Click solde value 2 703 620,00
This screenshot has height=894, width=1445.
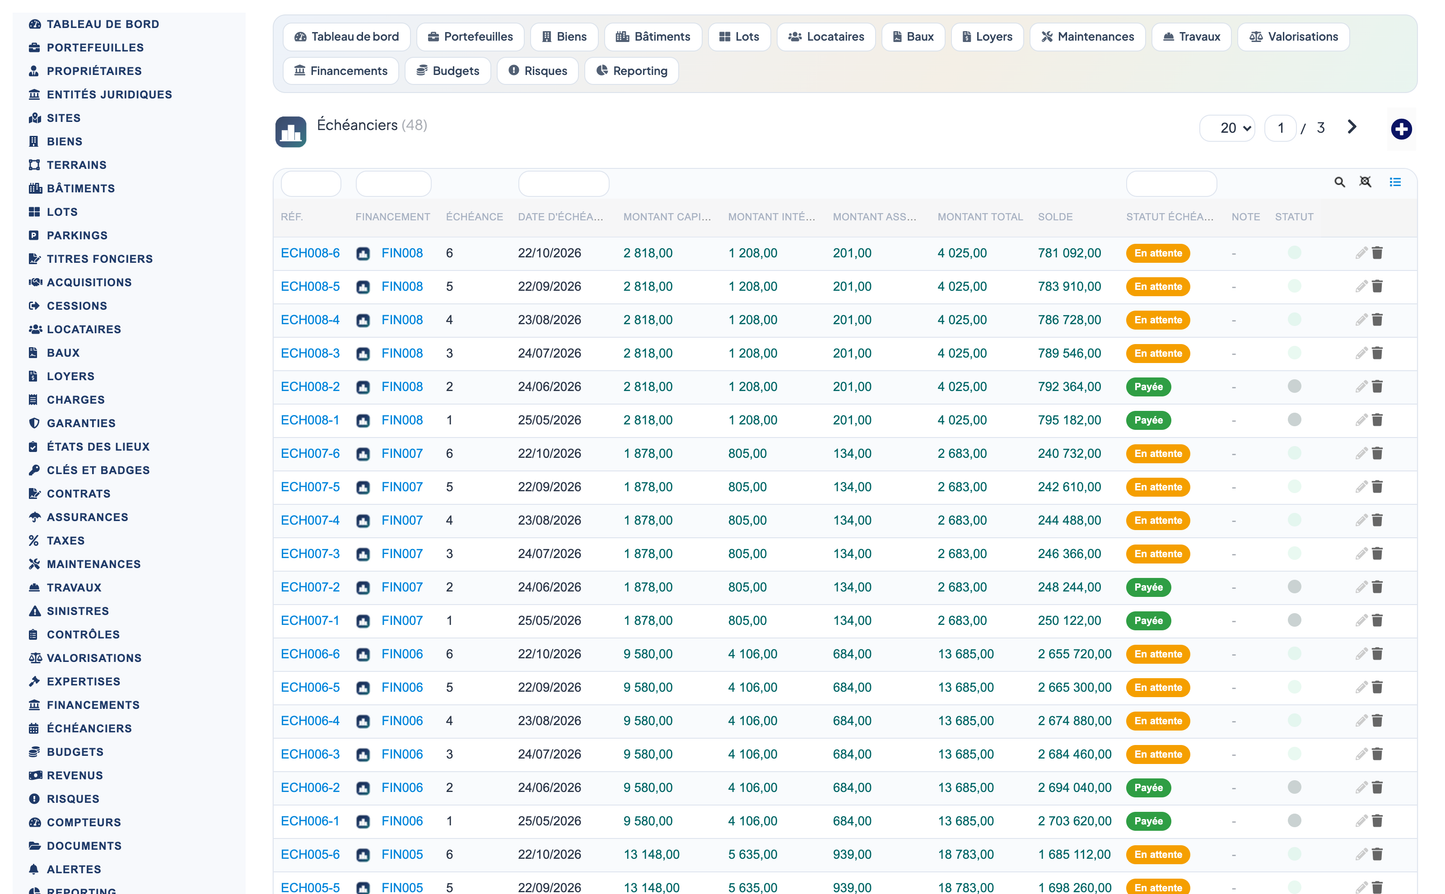[1074, 822]
